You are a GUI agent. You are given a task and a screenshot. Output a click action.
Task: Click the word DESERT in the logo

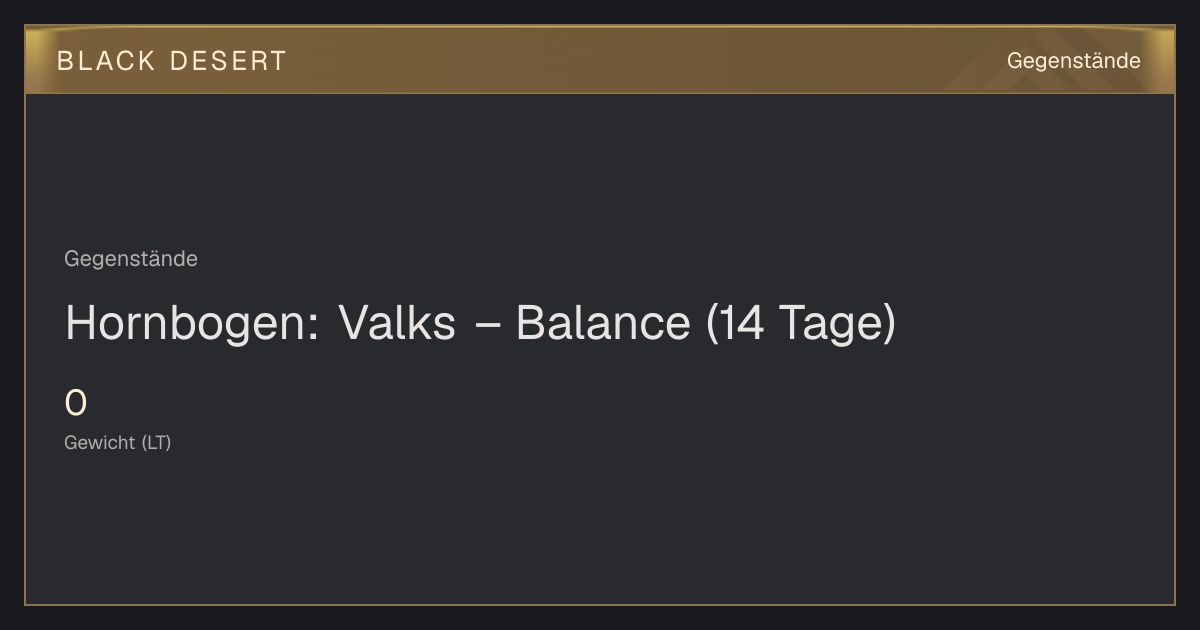pos(228,61)
